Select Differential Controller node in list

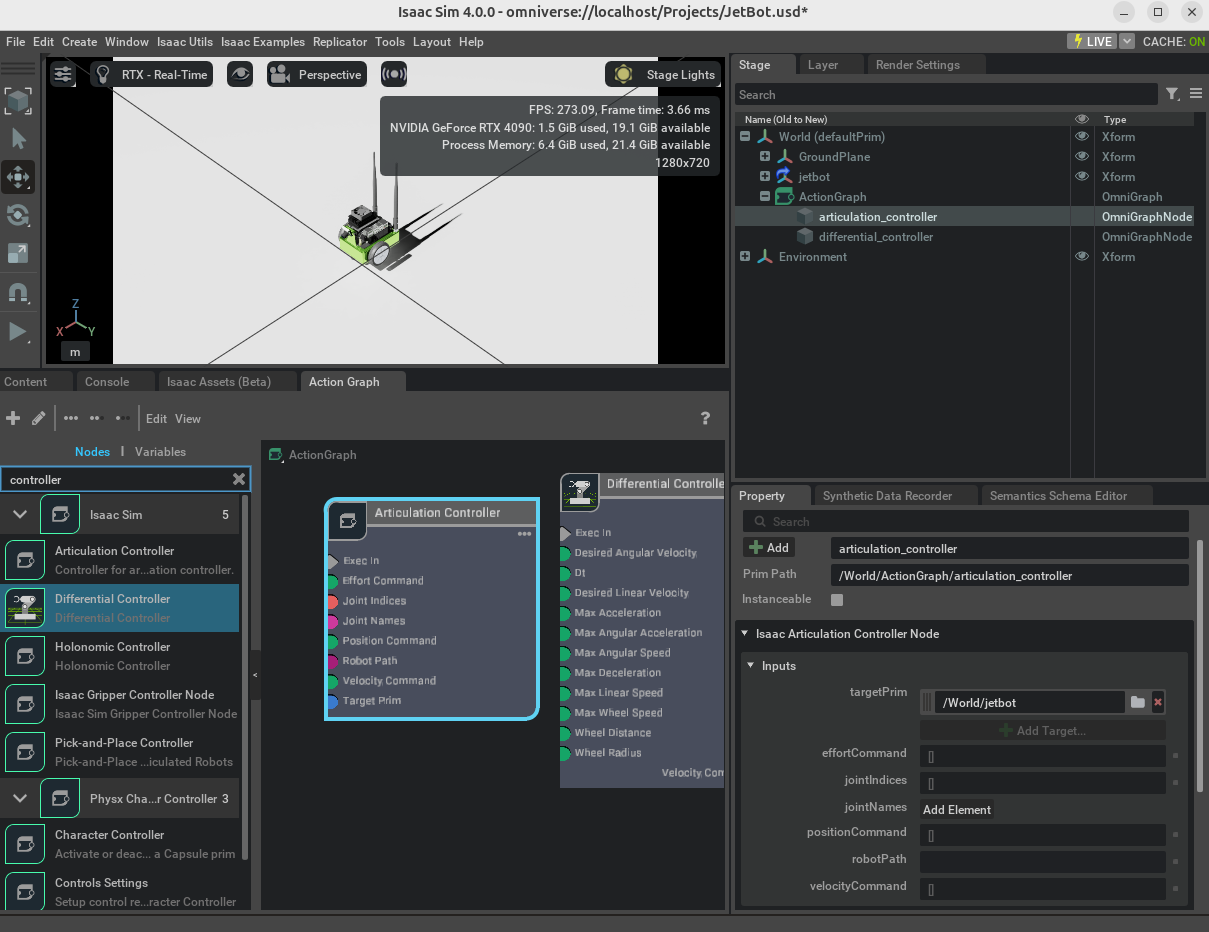[120, 608]
